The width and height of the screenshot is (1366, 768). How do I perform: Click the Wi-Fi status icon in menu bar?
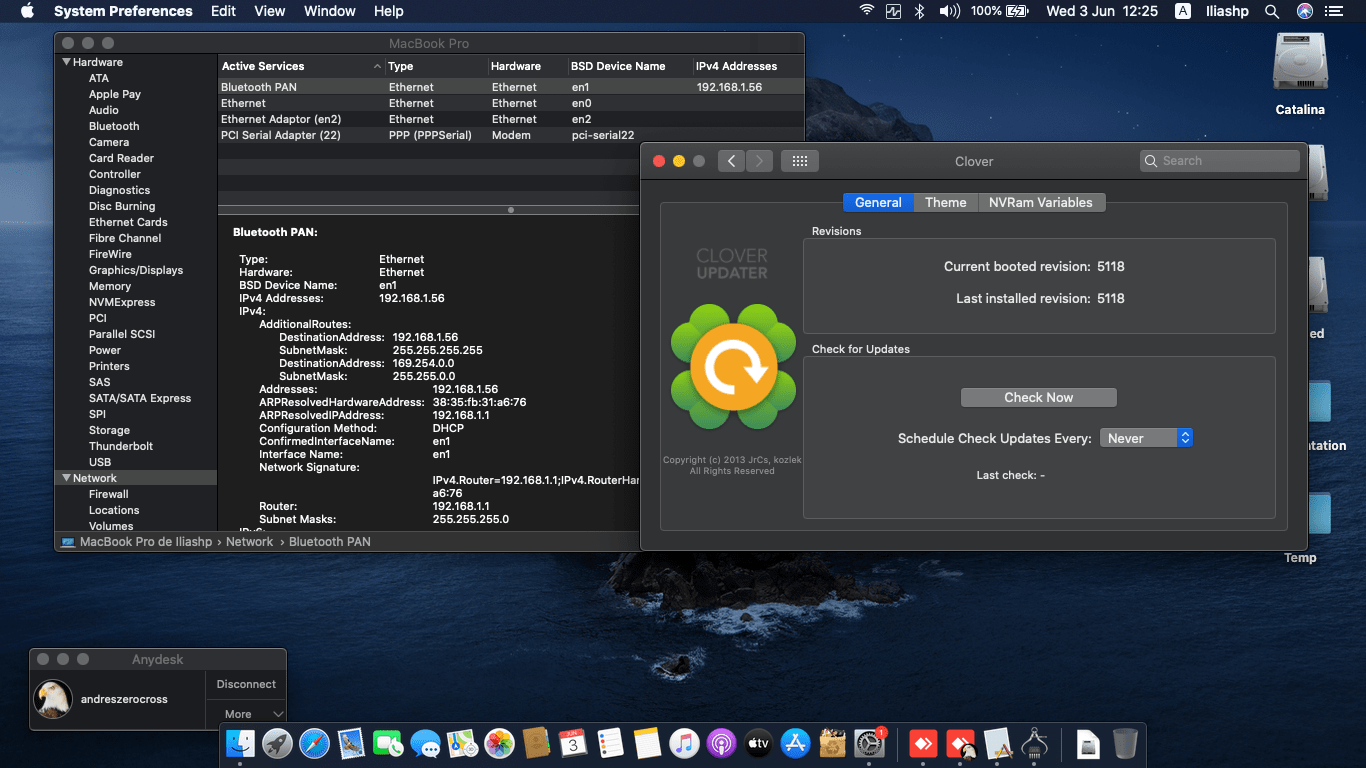866,11
